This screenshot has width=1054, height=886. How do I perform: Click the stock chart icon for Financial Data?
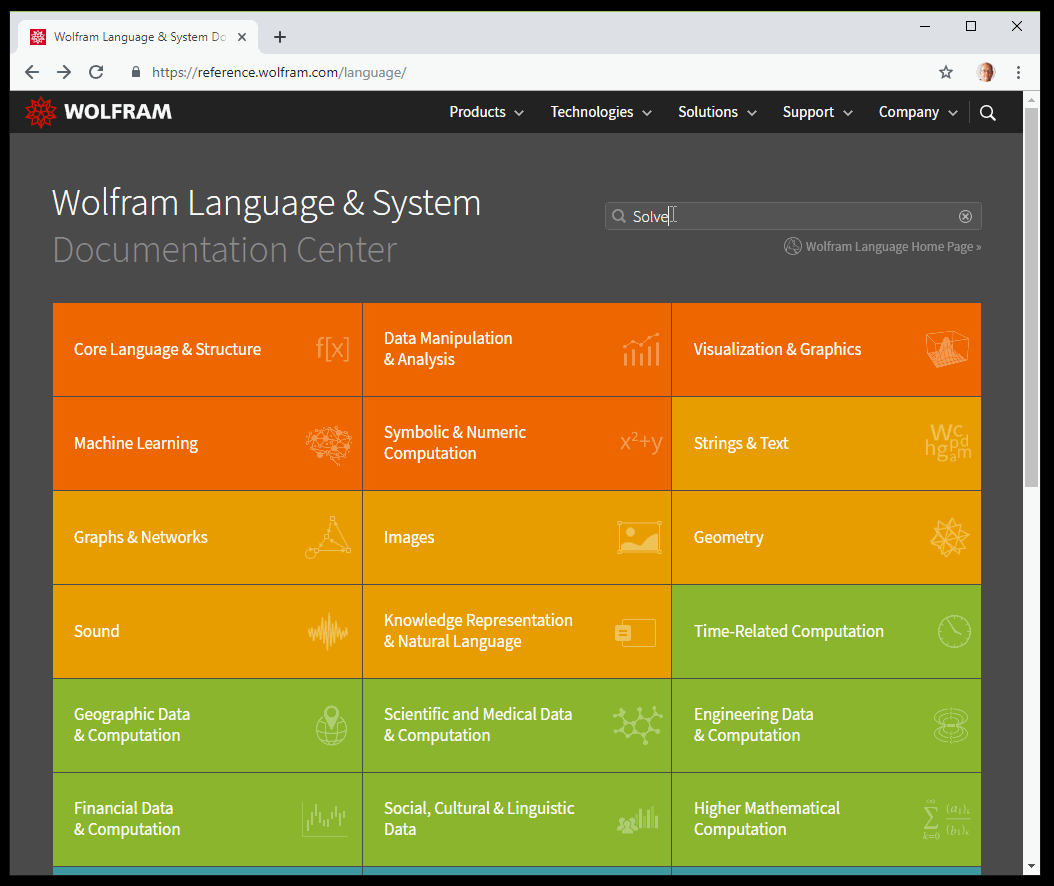coord(325,819)
